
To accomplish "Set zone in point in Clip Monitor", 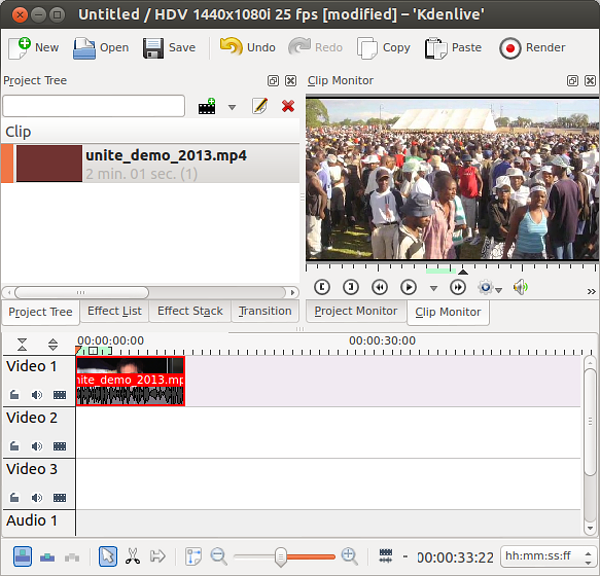I will tap(323, 287).
